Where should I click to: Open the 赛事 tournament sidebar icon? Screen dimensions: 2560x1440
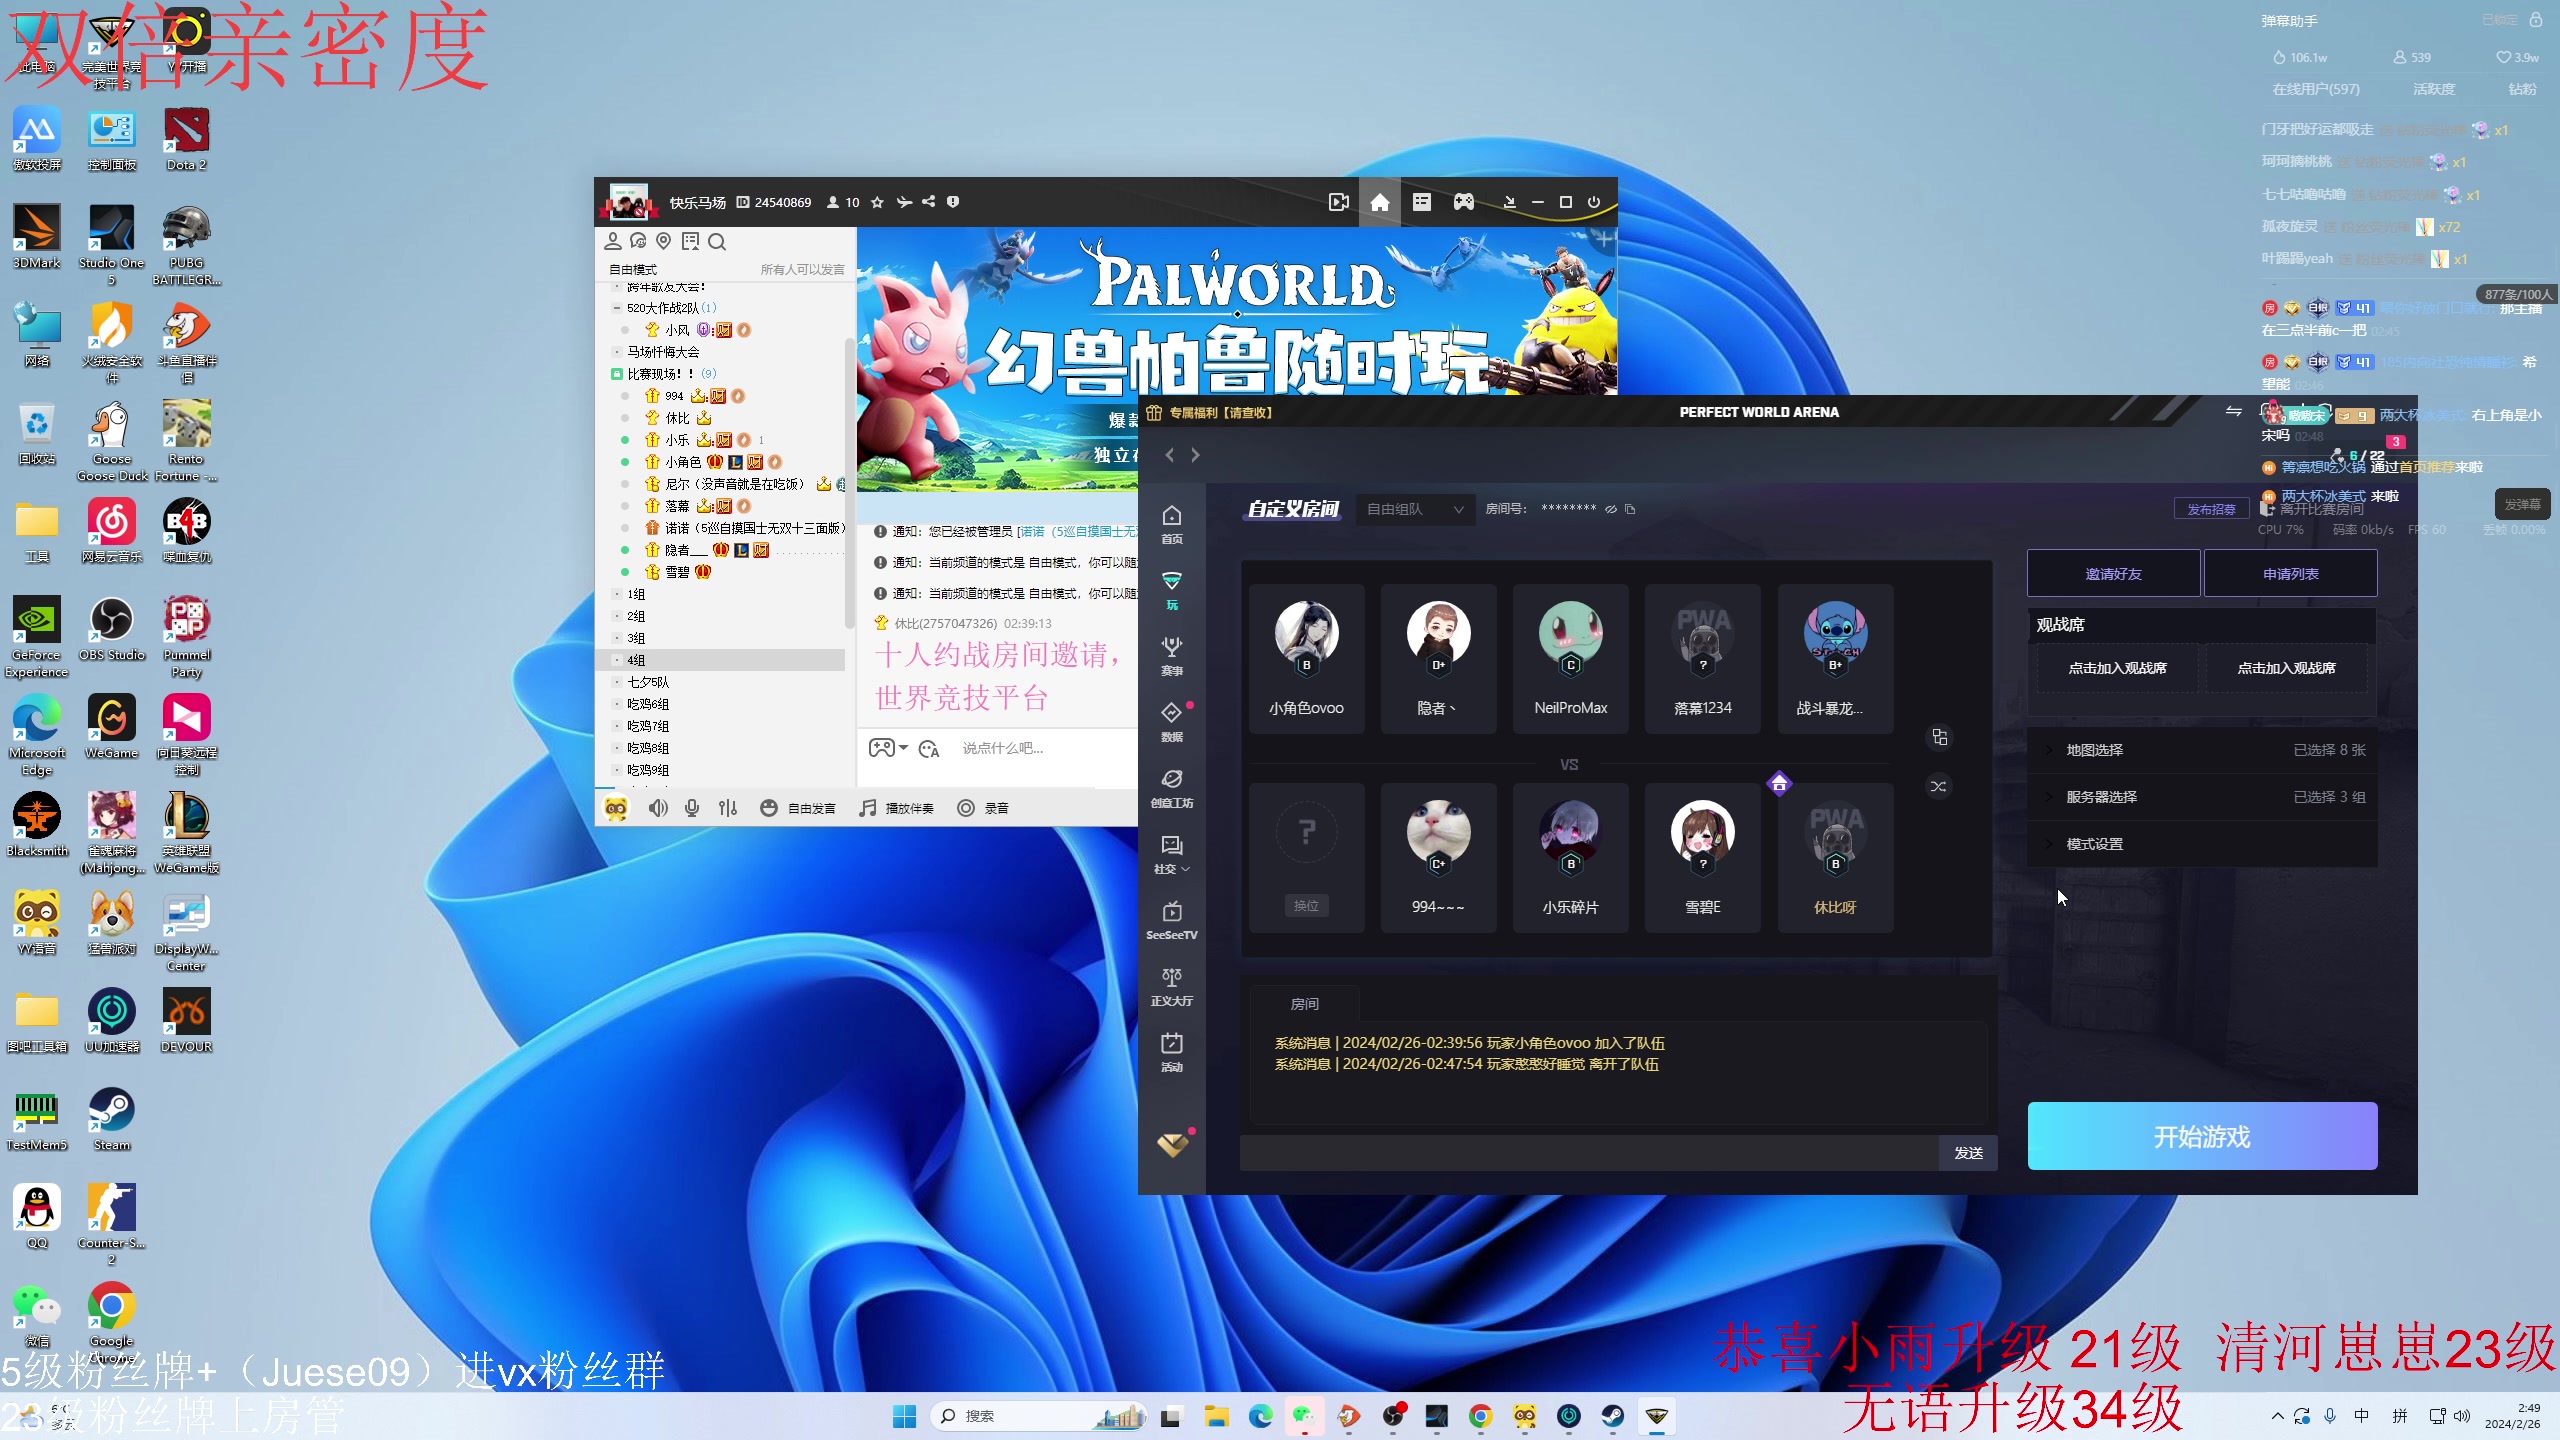1172,654
